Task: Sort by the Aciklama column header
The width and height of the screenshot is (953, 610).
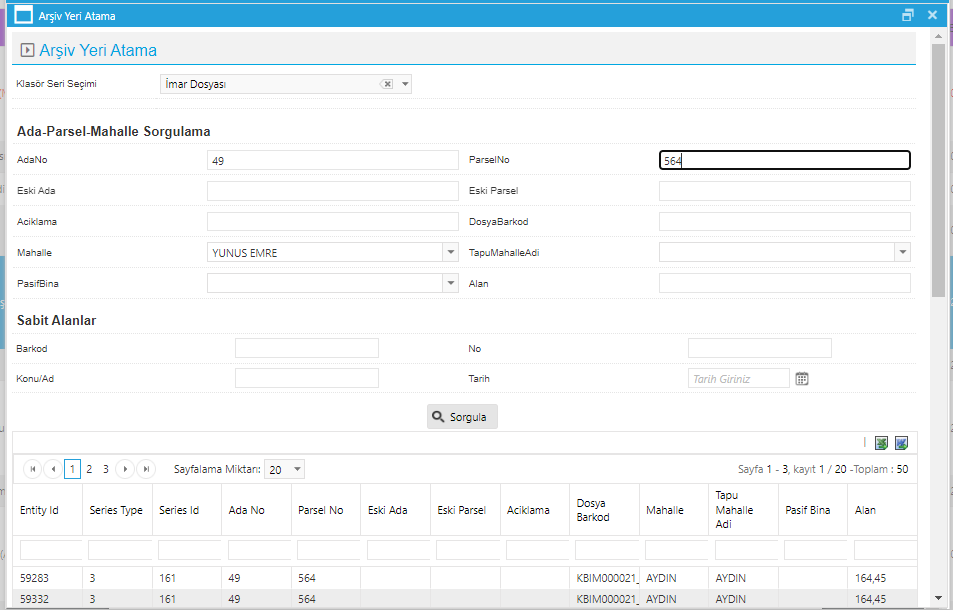Action: click(x=528, y=510)
